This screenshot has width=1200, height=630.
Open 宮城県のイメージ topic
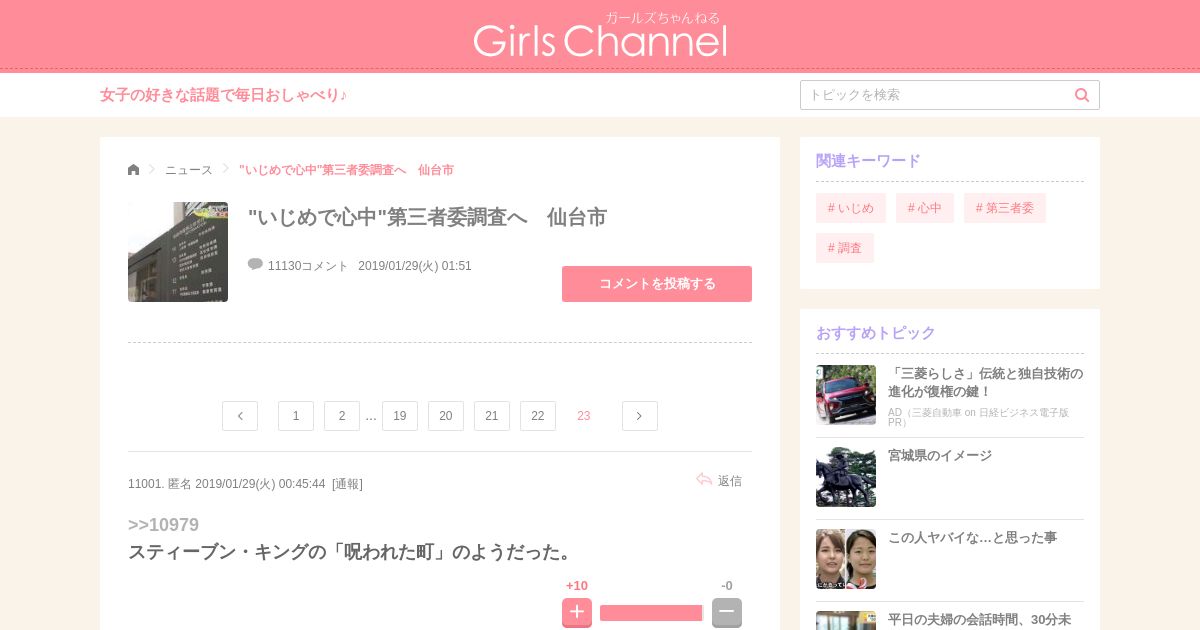[940, 455]
